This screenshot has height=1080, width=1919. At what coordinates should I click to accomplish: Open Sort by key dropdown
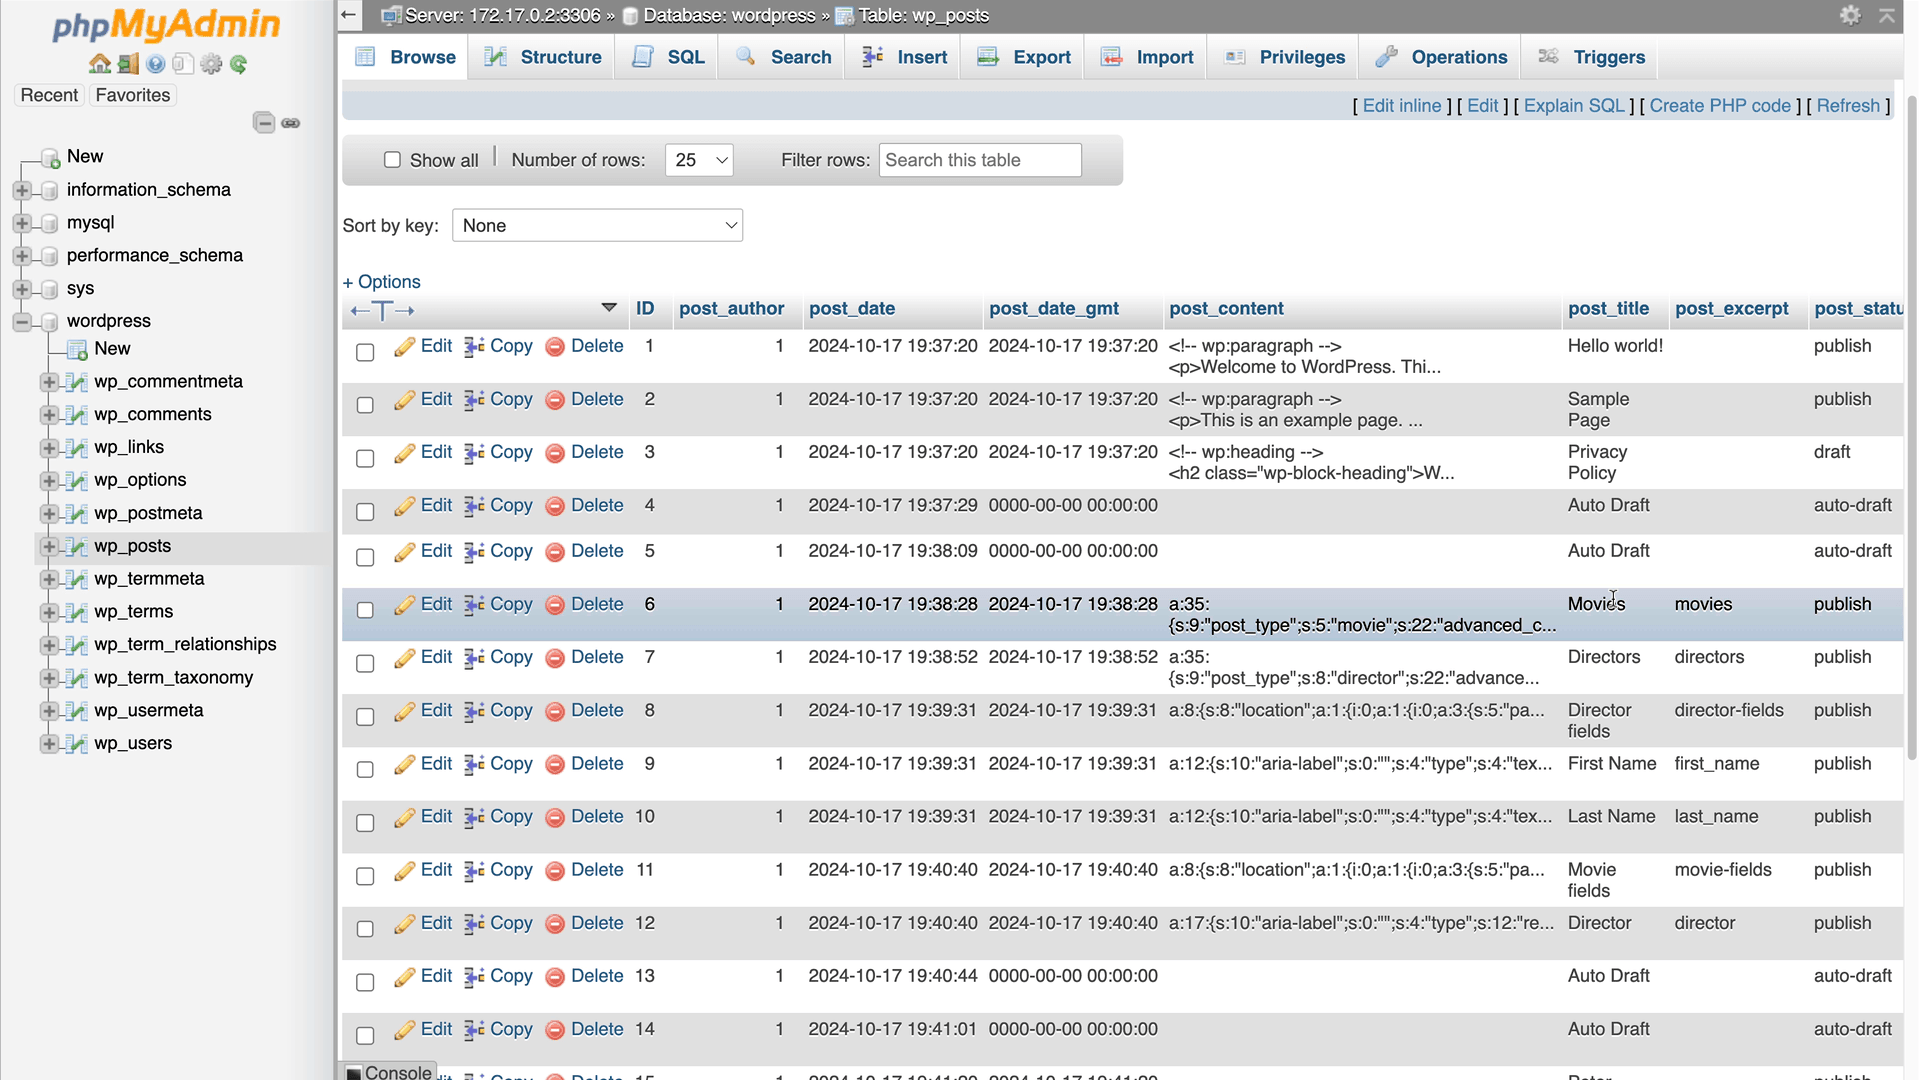597,226
